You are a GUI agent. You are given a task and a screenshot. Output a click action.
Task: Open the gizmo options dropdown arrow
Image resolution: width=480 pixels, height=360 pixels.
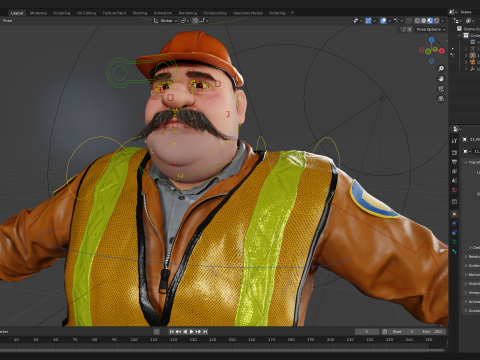tap(374, 21)
